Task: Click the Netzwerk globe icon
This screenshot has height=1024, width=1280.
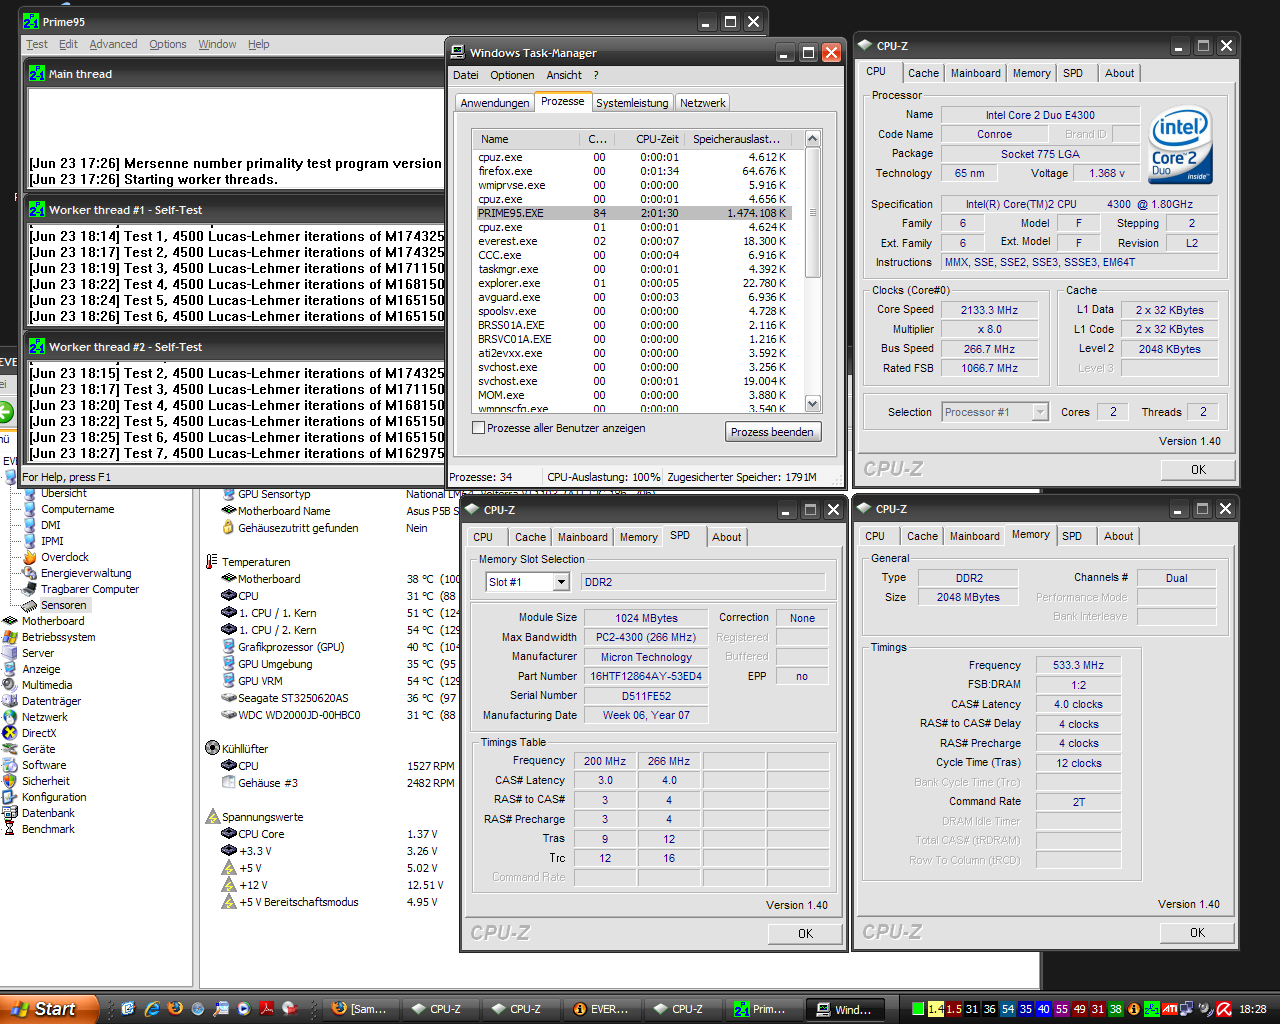Action: click(11, 717)
